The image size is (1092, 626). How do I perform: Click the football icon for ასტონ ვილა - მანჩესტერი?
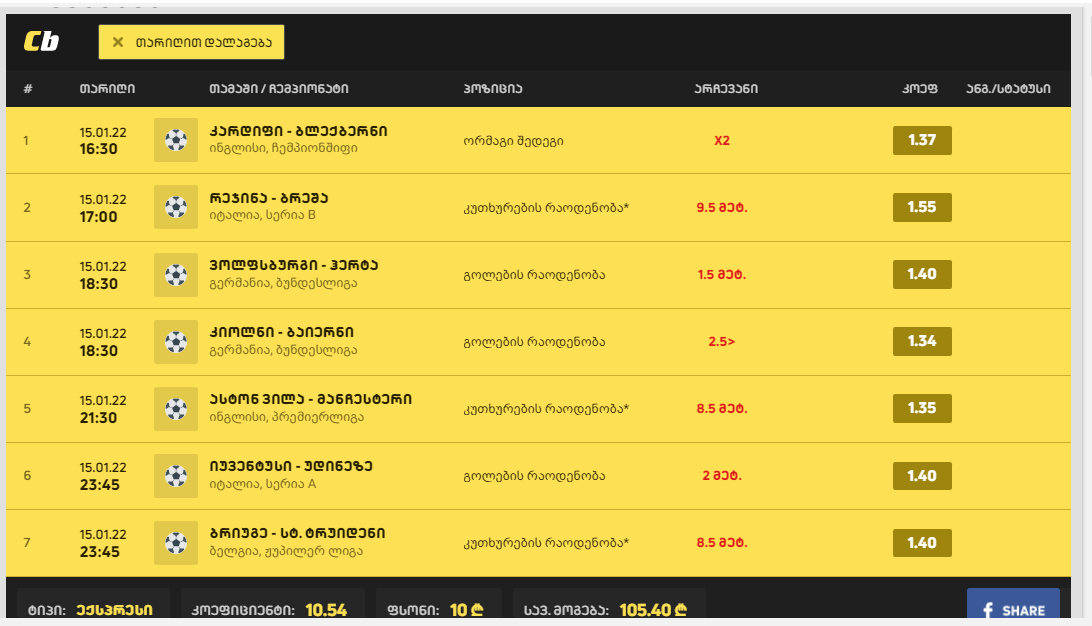[x=176, y=409]
